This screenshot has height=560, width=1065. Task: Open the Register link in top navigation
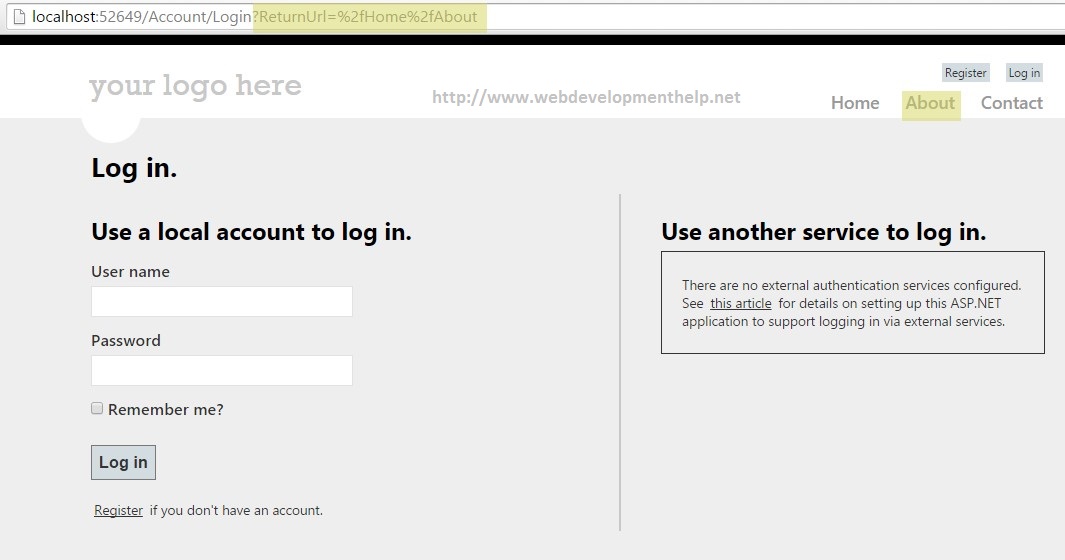[965, 73]
